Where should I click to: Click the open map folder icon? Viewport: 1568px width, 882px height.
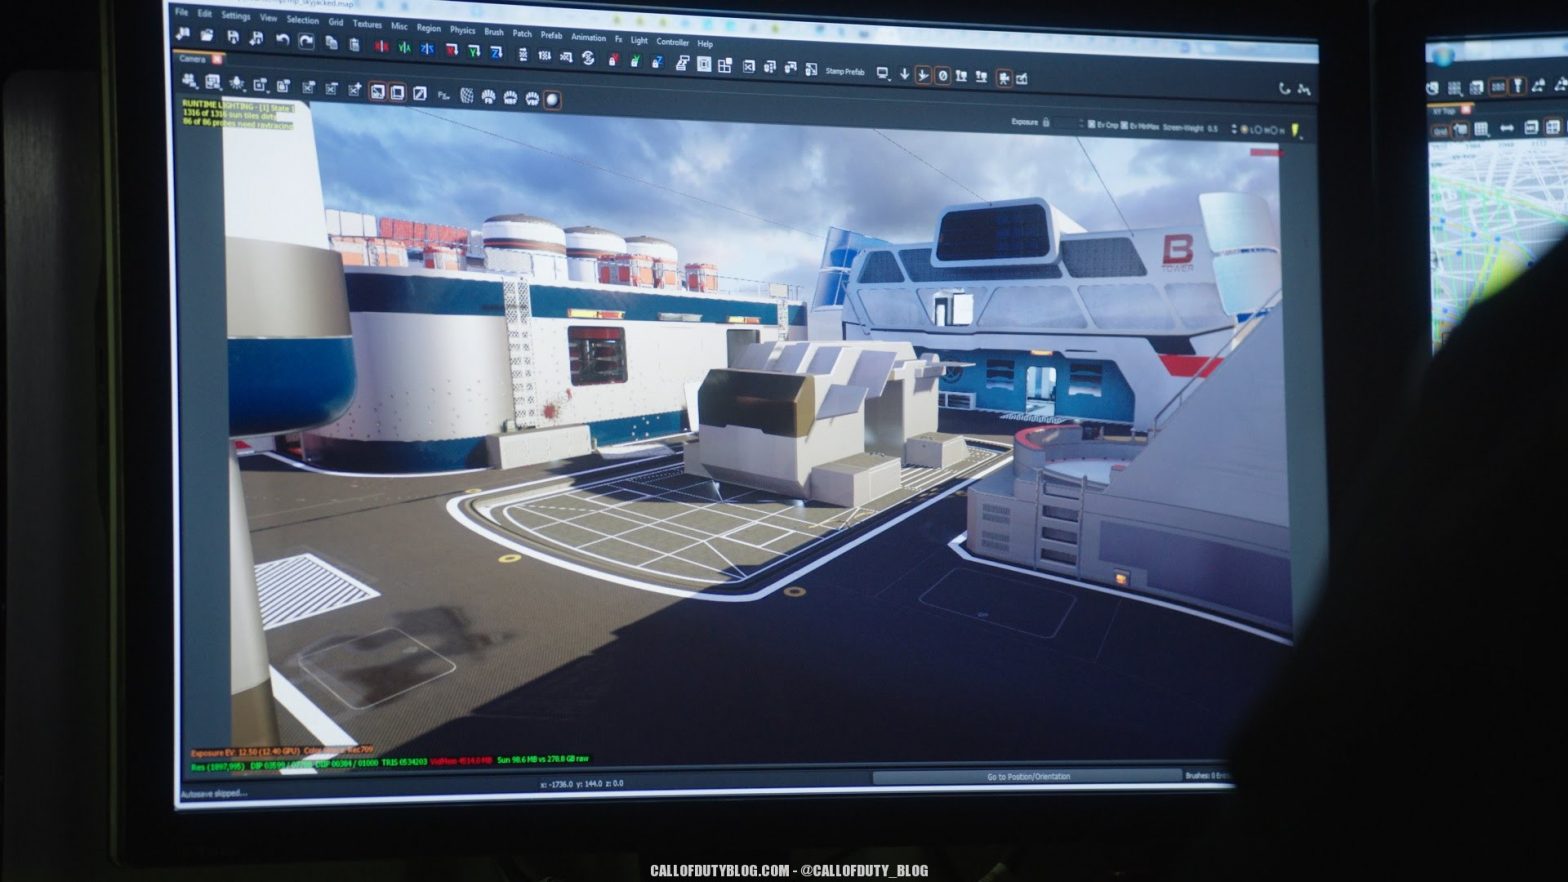tap(206, 35)
